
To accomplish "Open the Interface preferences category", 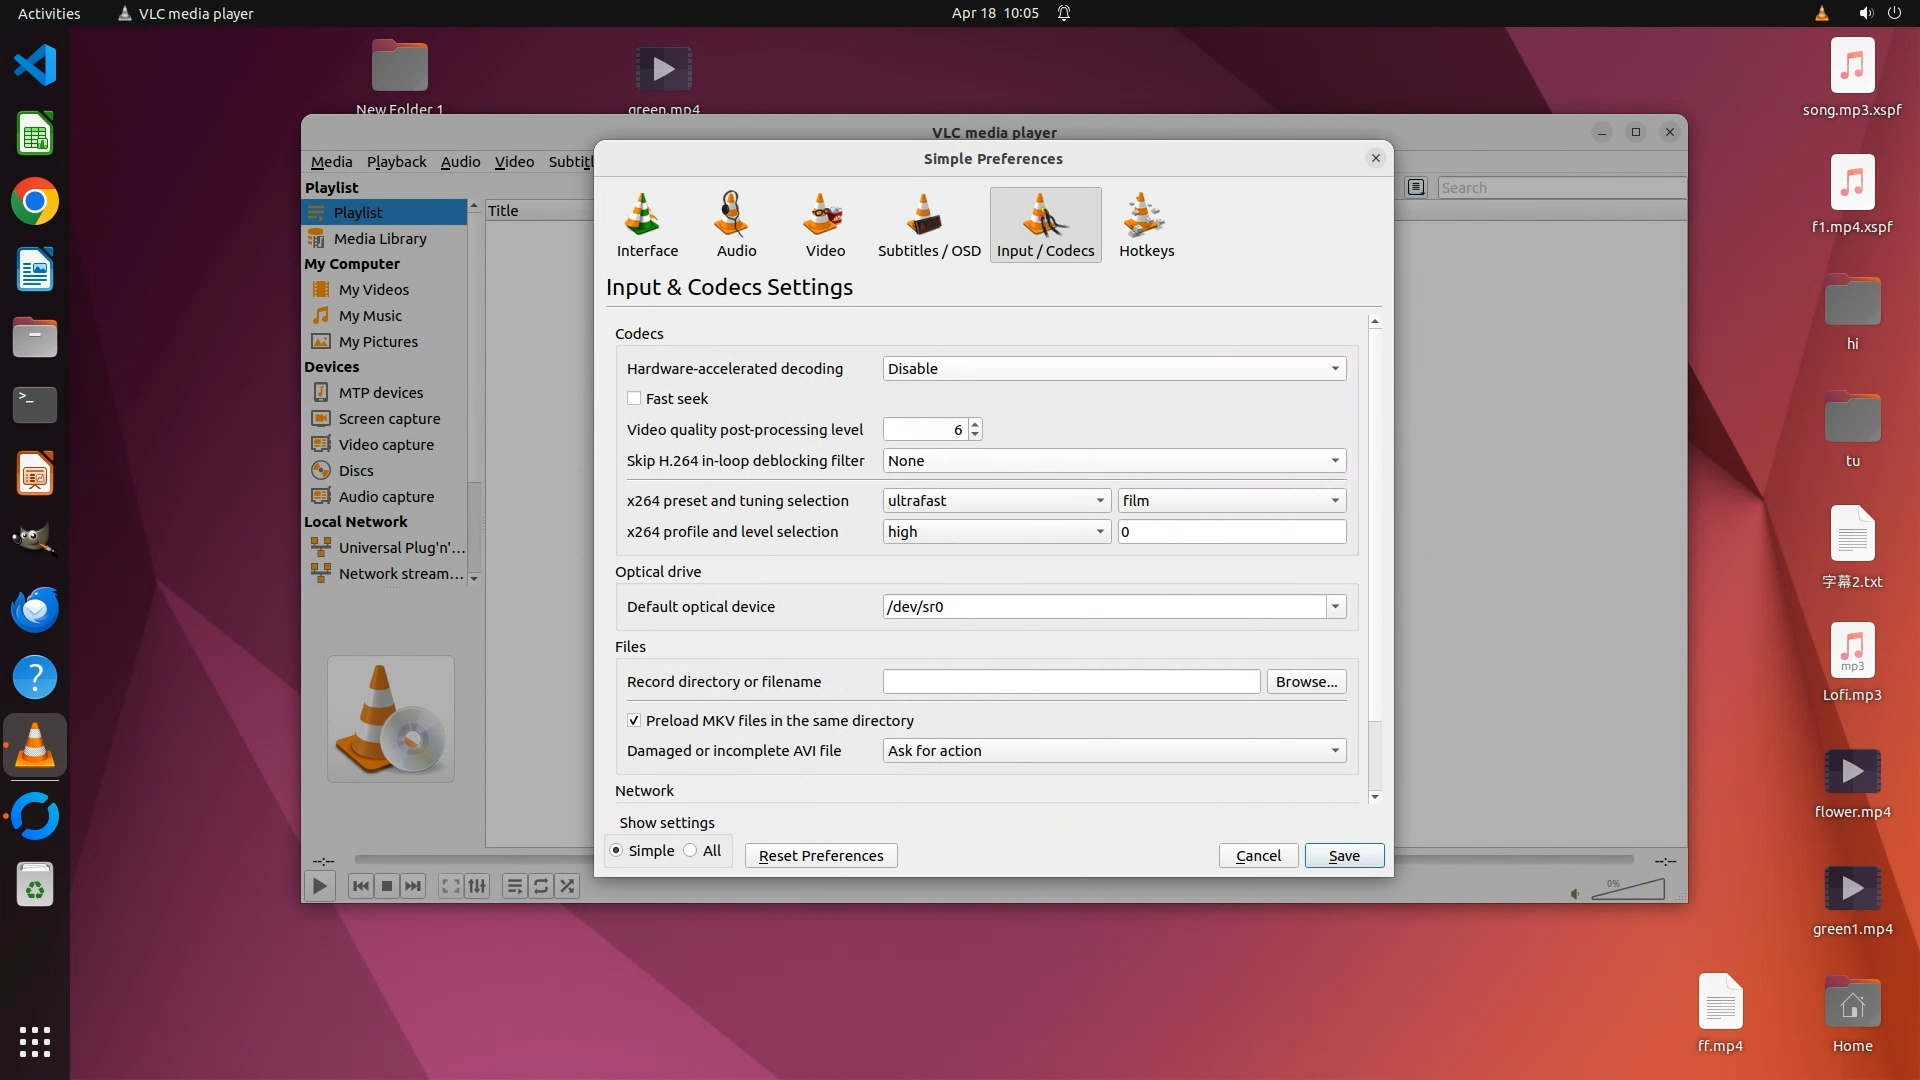I will 647,225.
